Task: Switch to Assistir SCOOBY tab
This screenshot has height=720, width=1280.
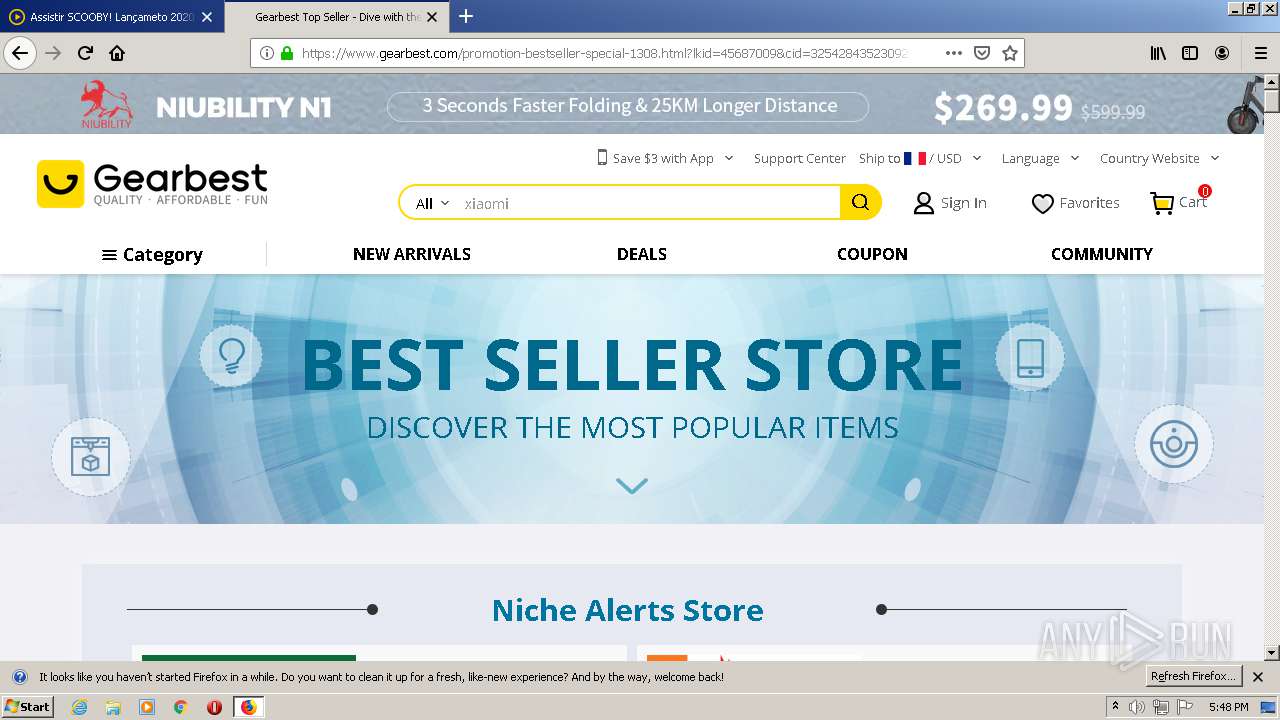Action: pyautogui.click(x=111, y=17)
